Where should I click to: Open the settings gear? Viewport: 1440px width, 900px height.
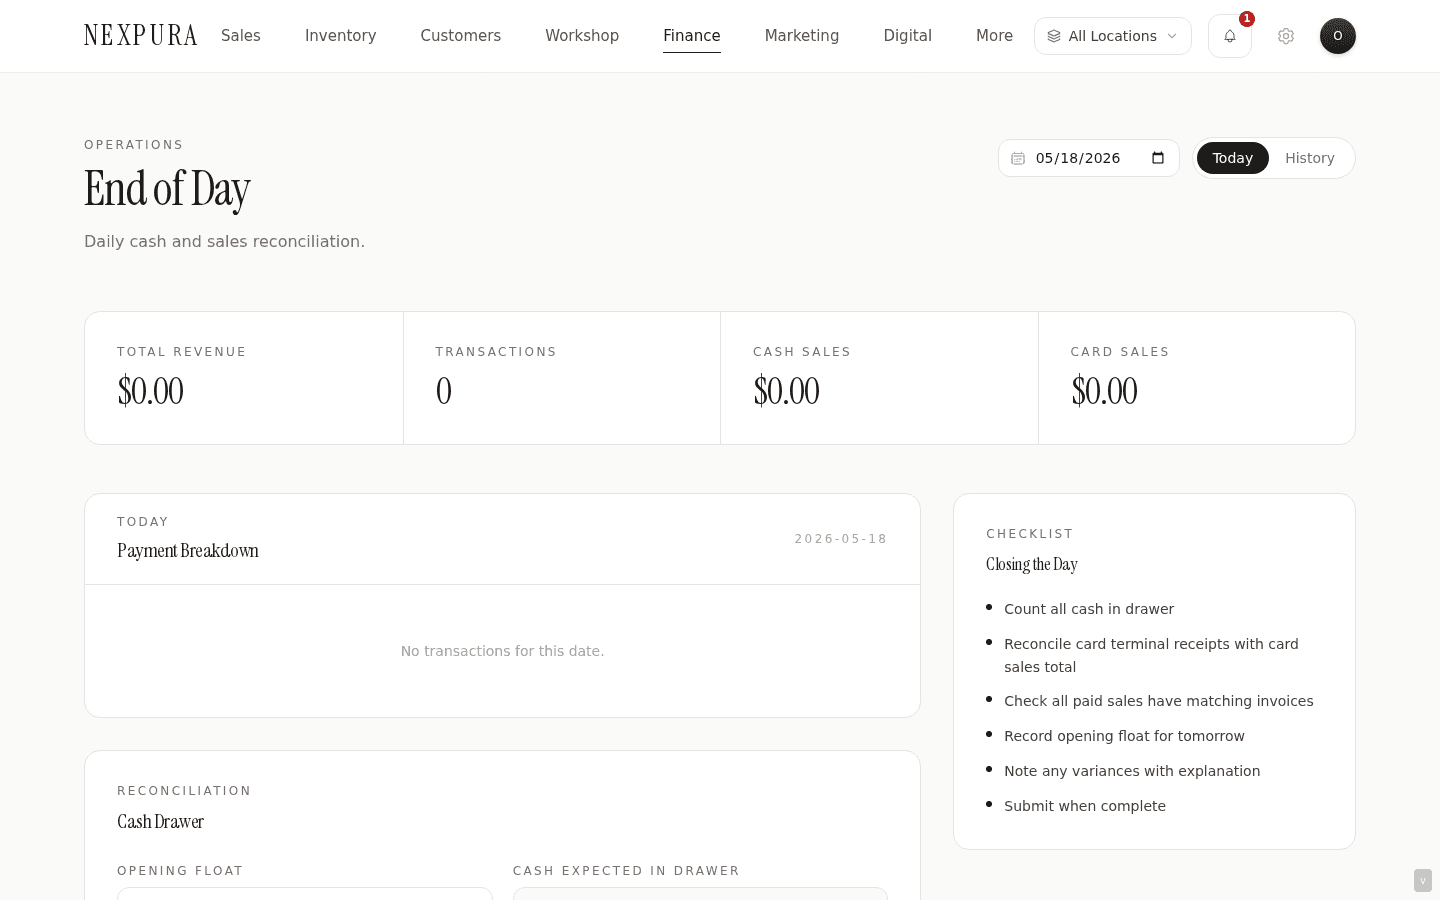[x=1286, y=36]
